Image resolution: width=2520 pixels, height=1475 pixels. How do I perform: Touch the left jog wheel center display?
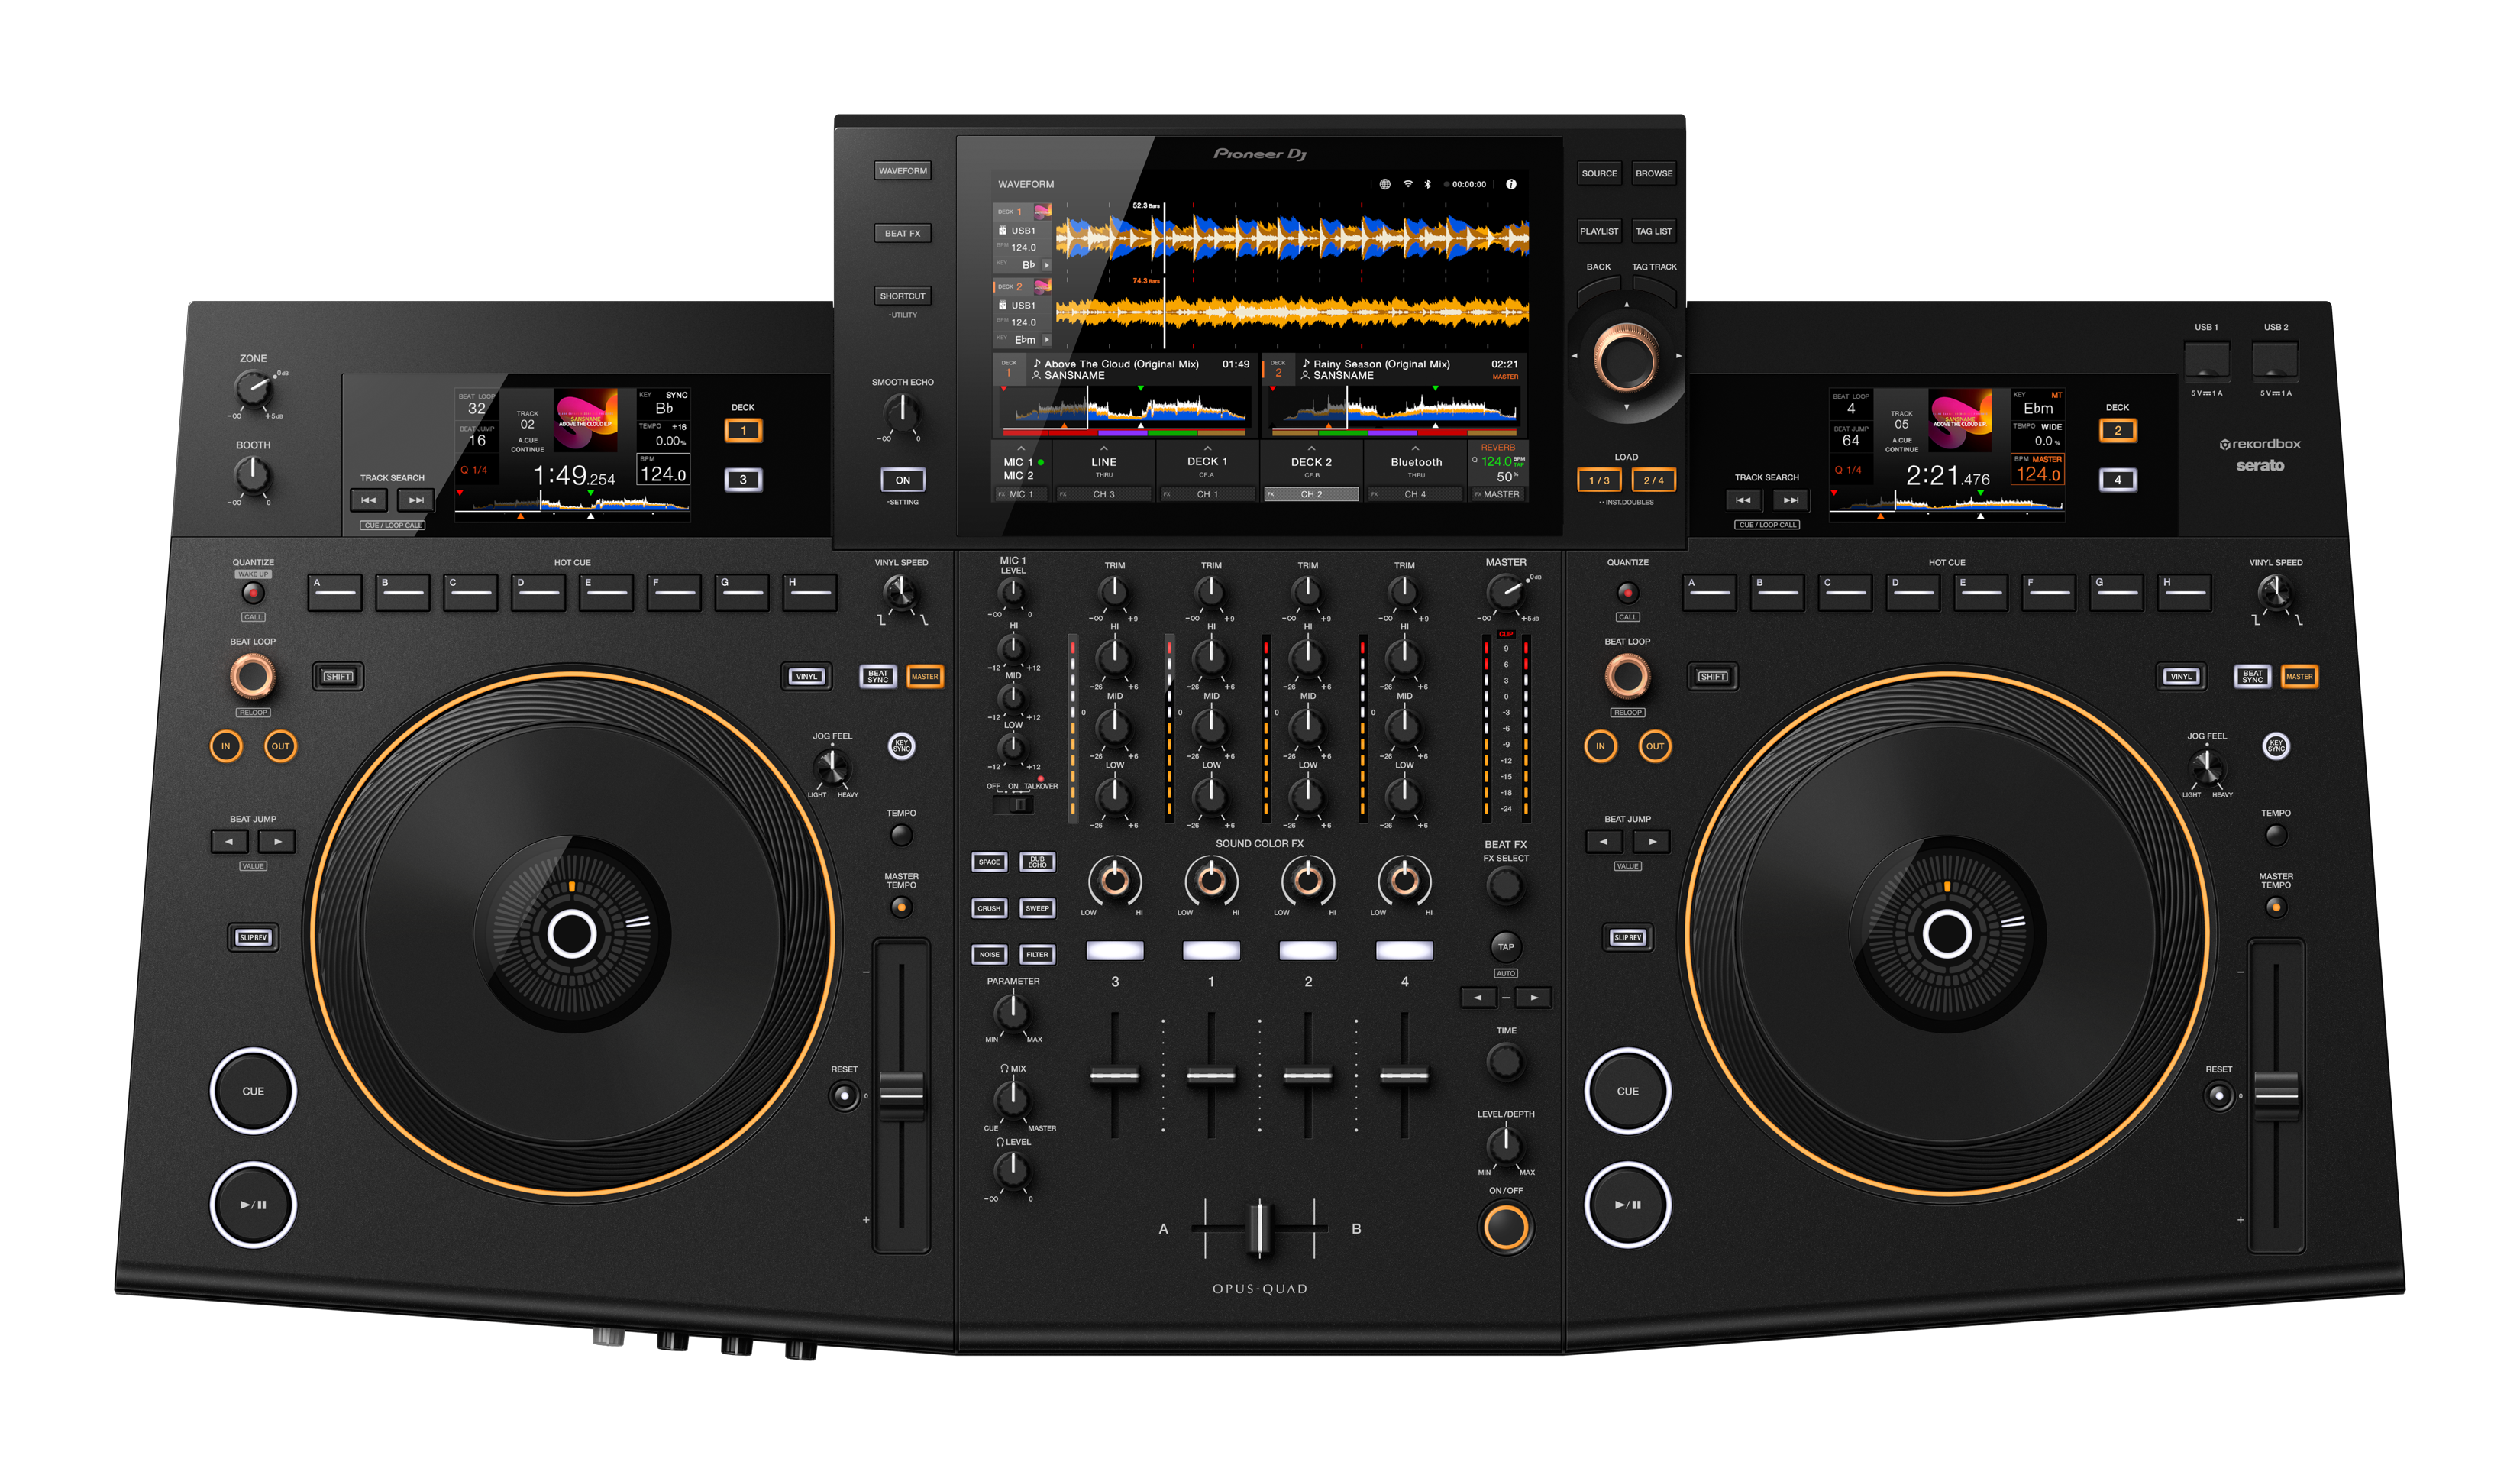tap(572, 933)
